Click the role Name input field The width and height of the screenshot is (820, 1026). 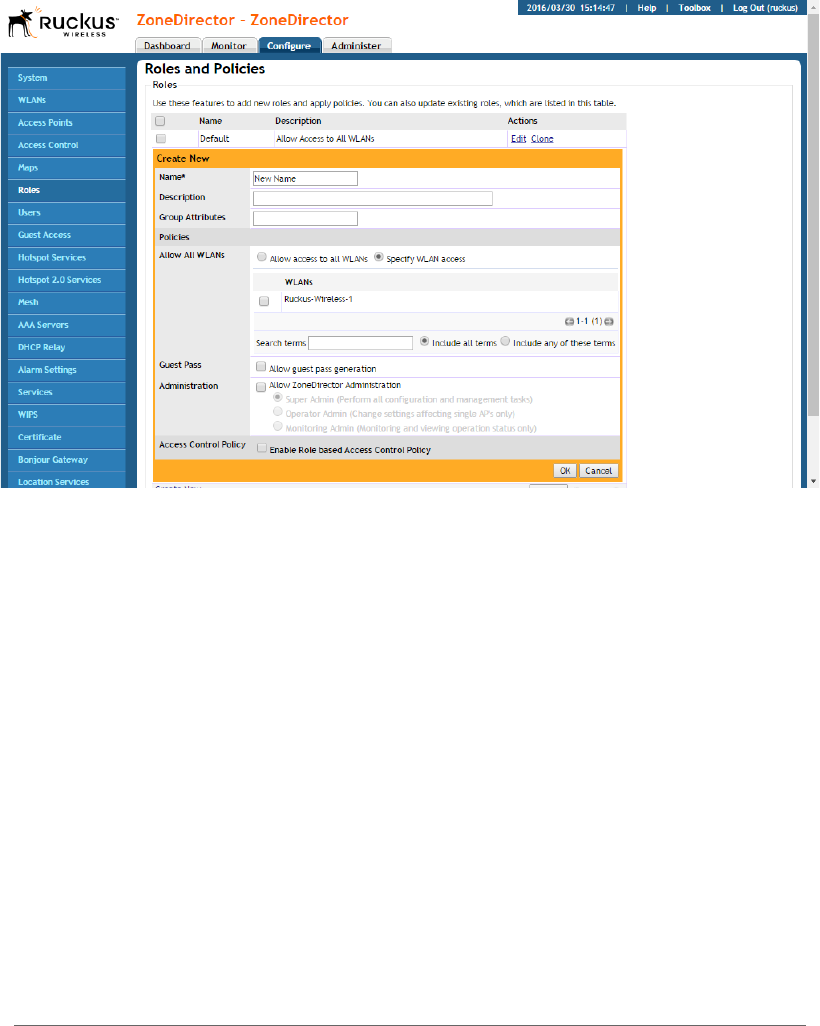[x=305, y=179]
